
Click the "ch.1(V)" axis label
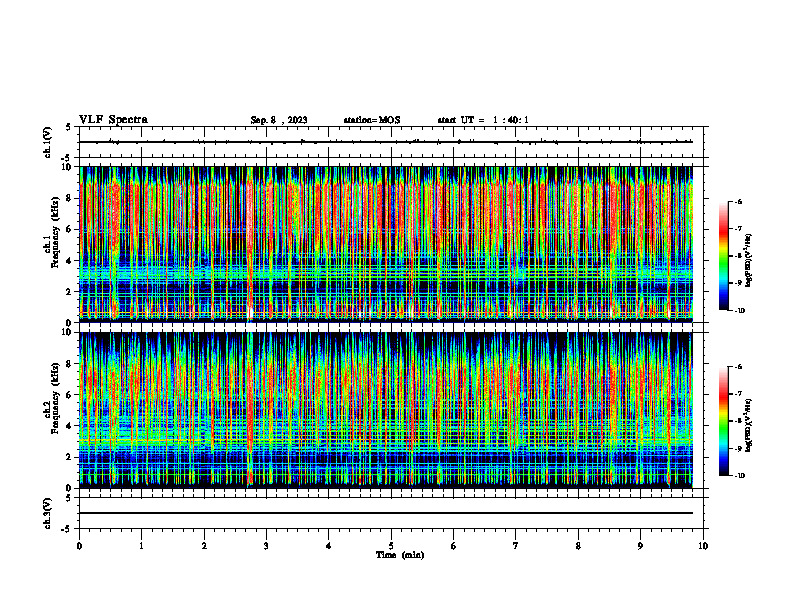[48, 142]
